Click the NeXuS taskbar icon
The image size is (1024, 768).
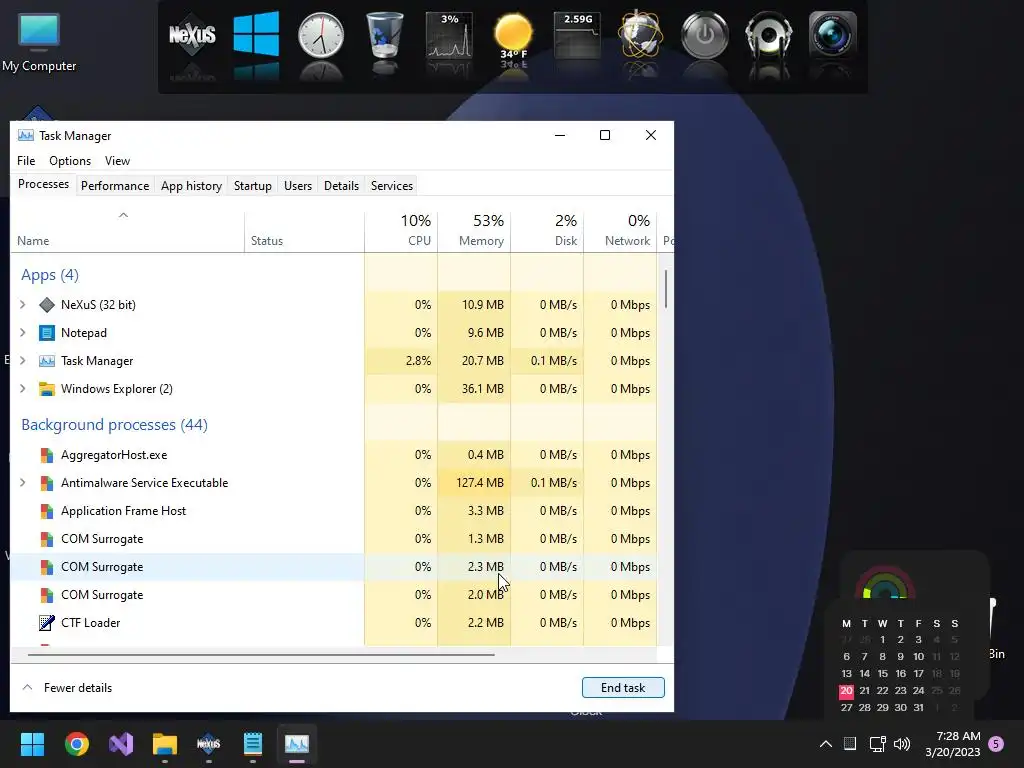(x=208, y=743)
